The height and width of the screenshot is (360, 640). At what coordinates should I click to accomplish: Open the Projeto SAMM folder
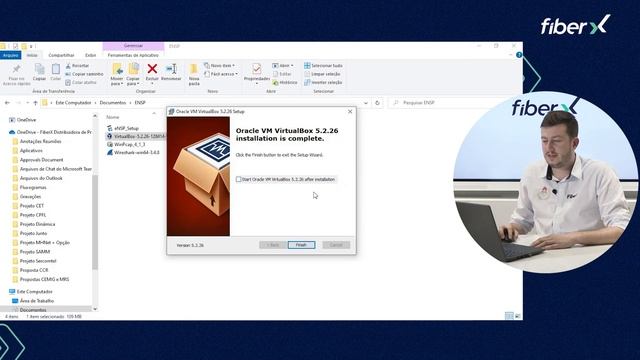click(x=31, y=252)
